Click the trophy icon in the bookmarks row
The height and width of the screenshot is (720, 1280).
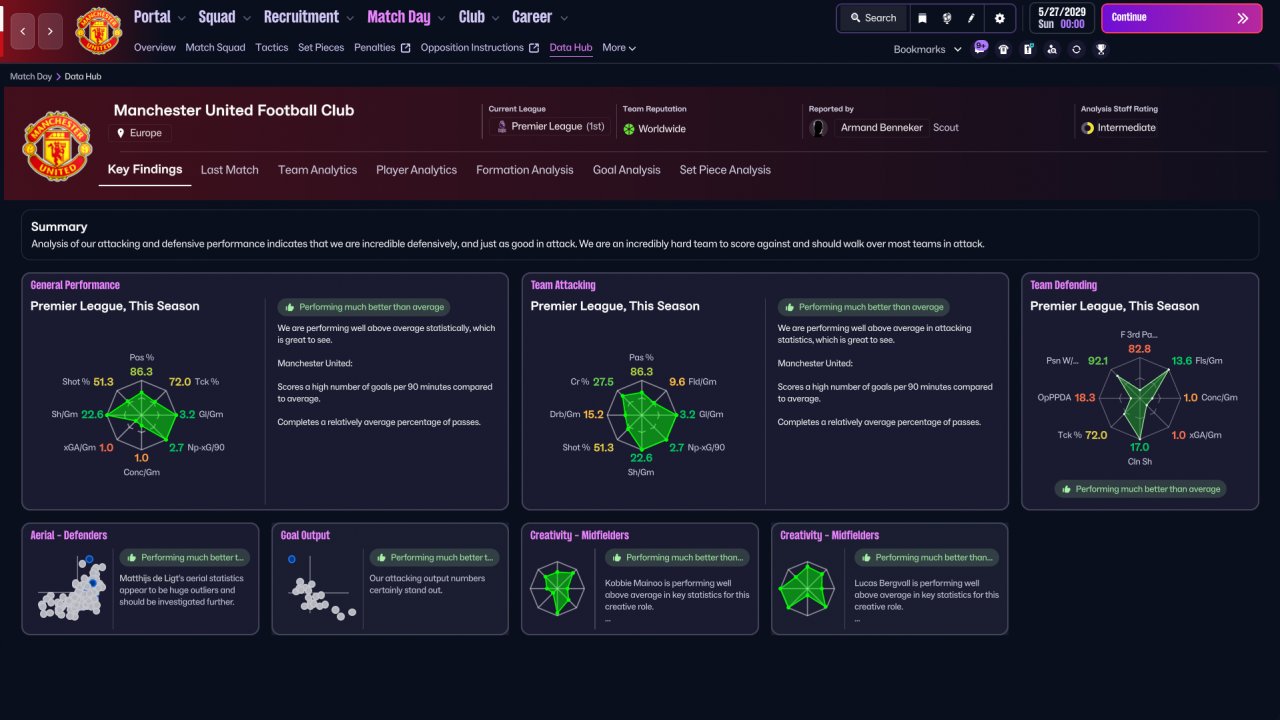coord(1101,49)
